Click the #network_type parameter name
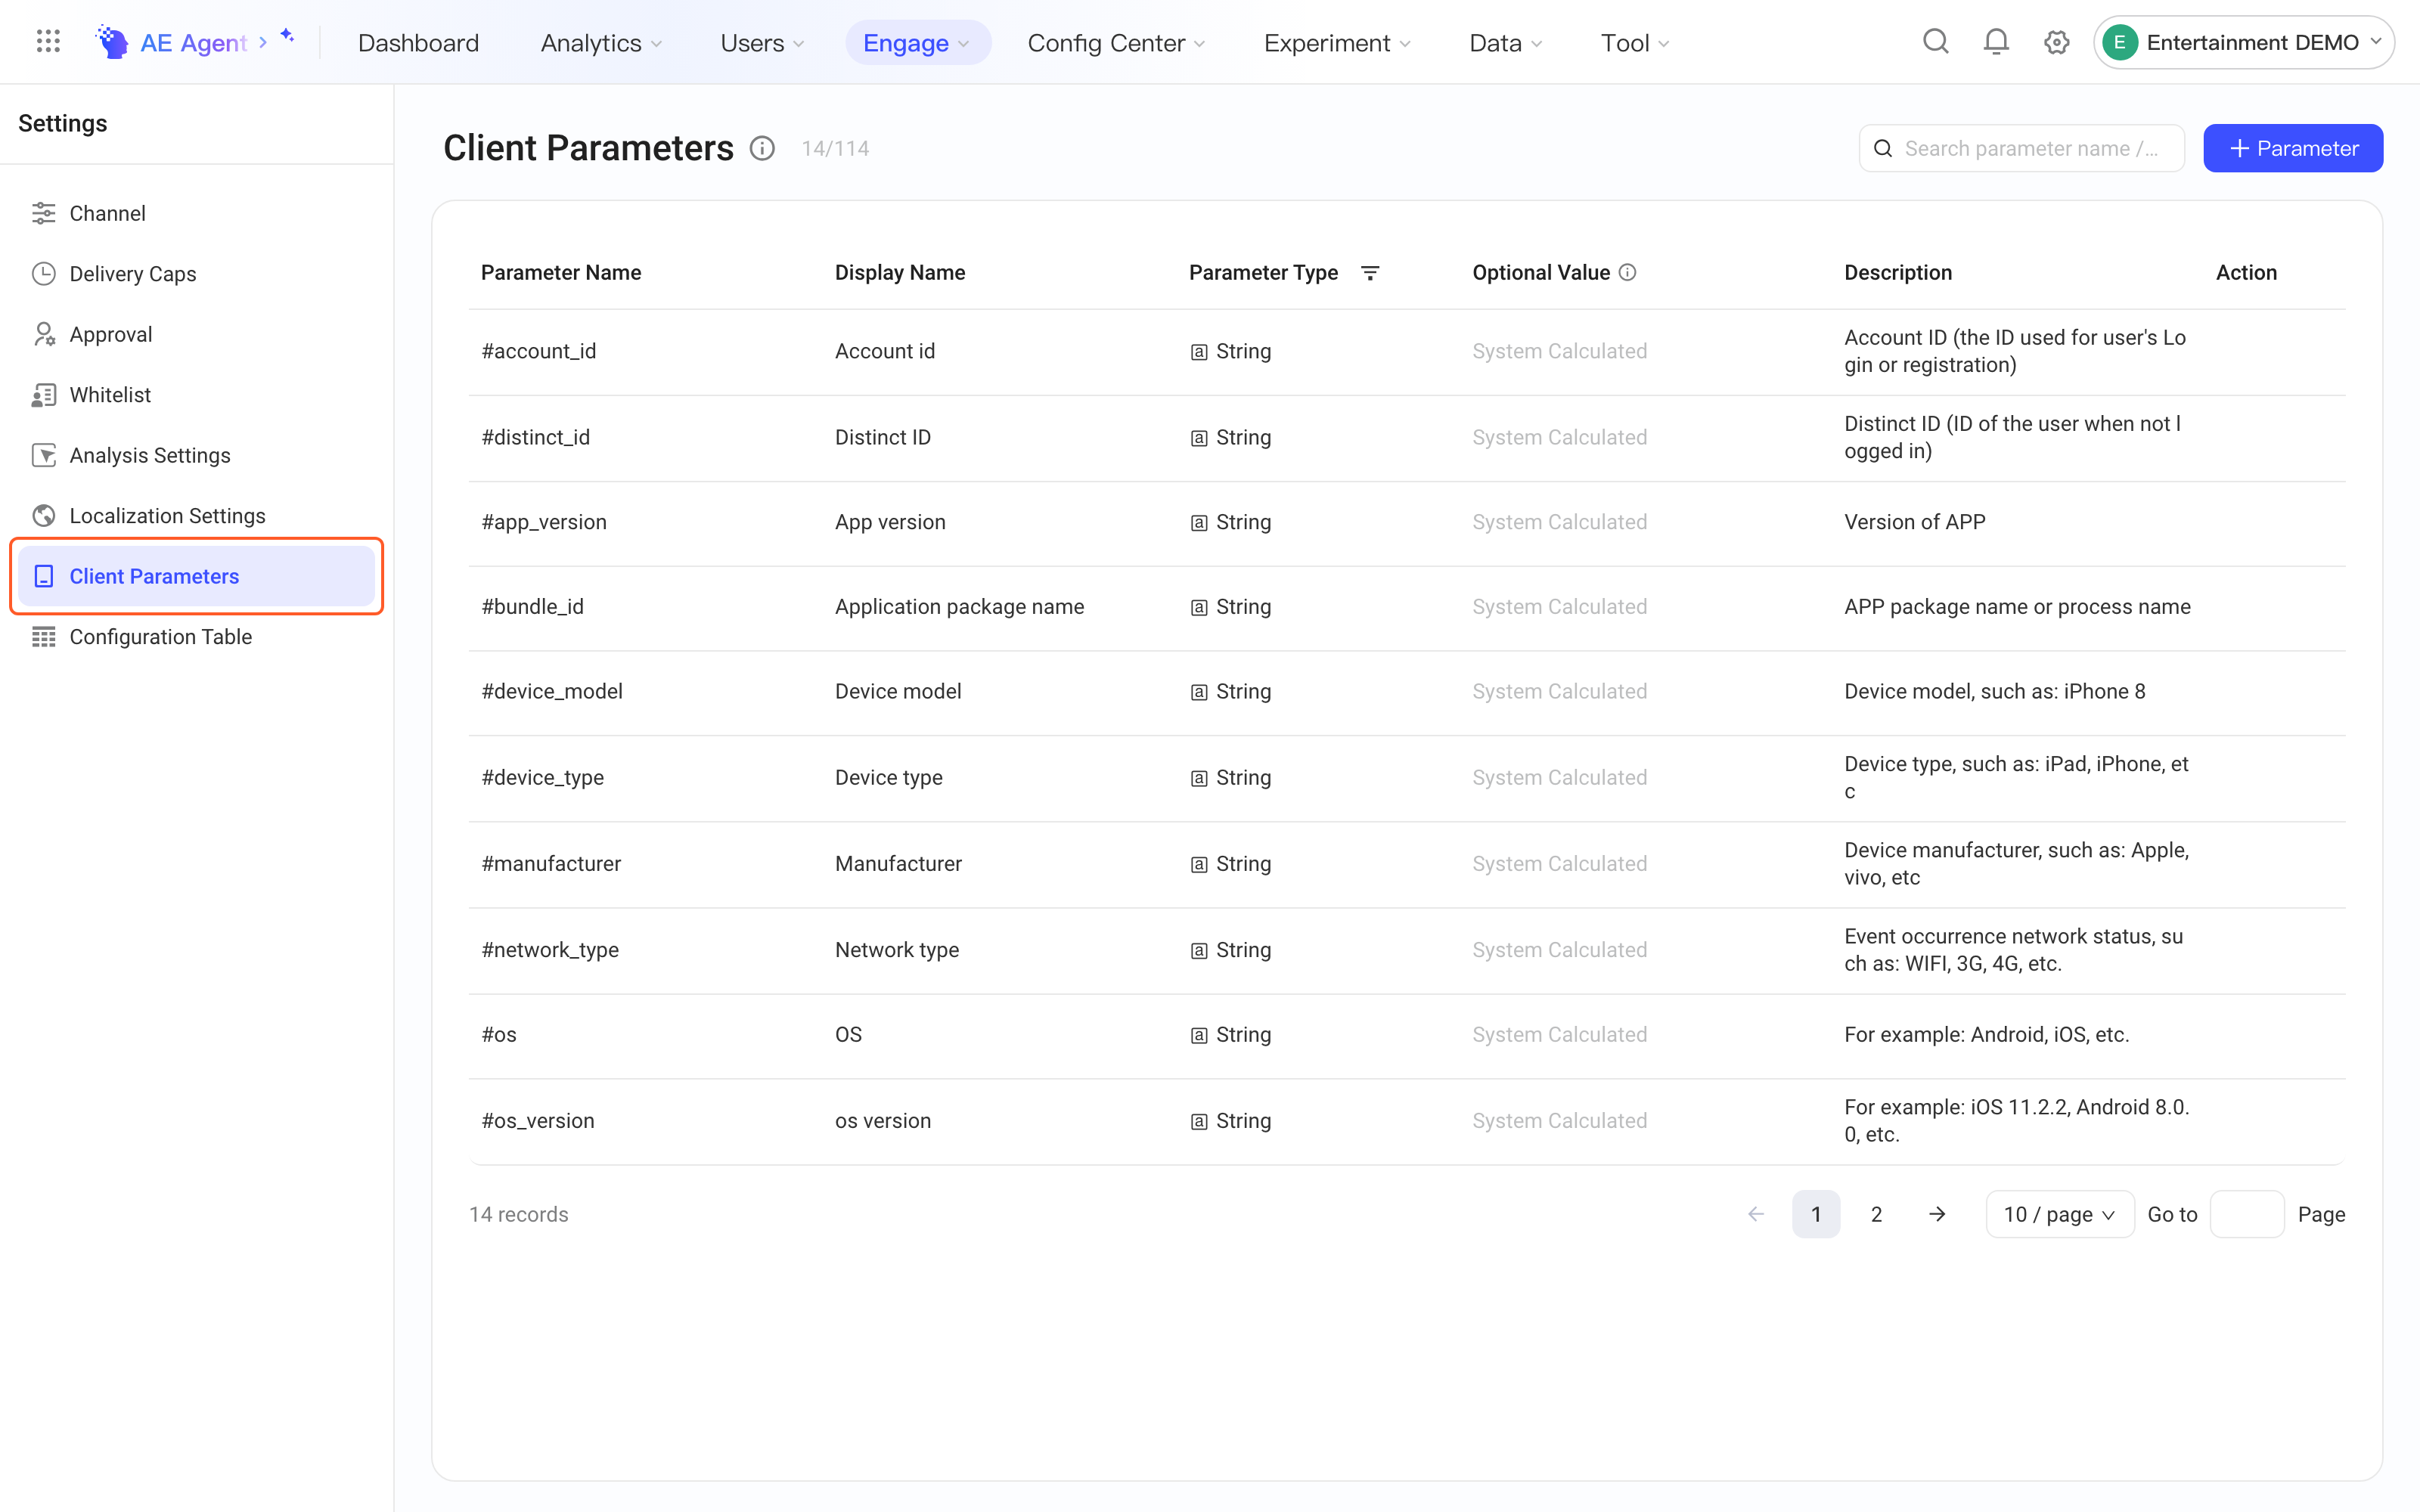Image resolution: width=2420 pixels, height=1512 pixels. click(550, 950)
